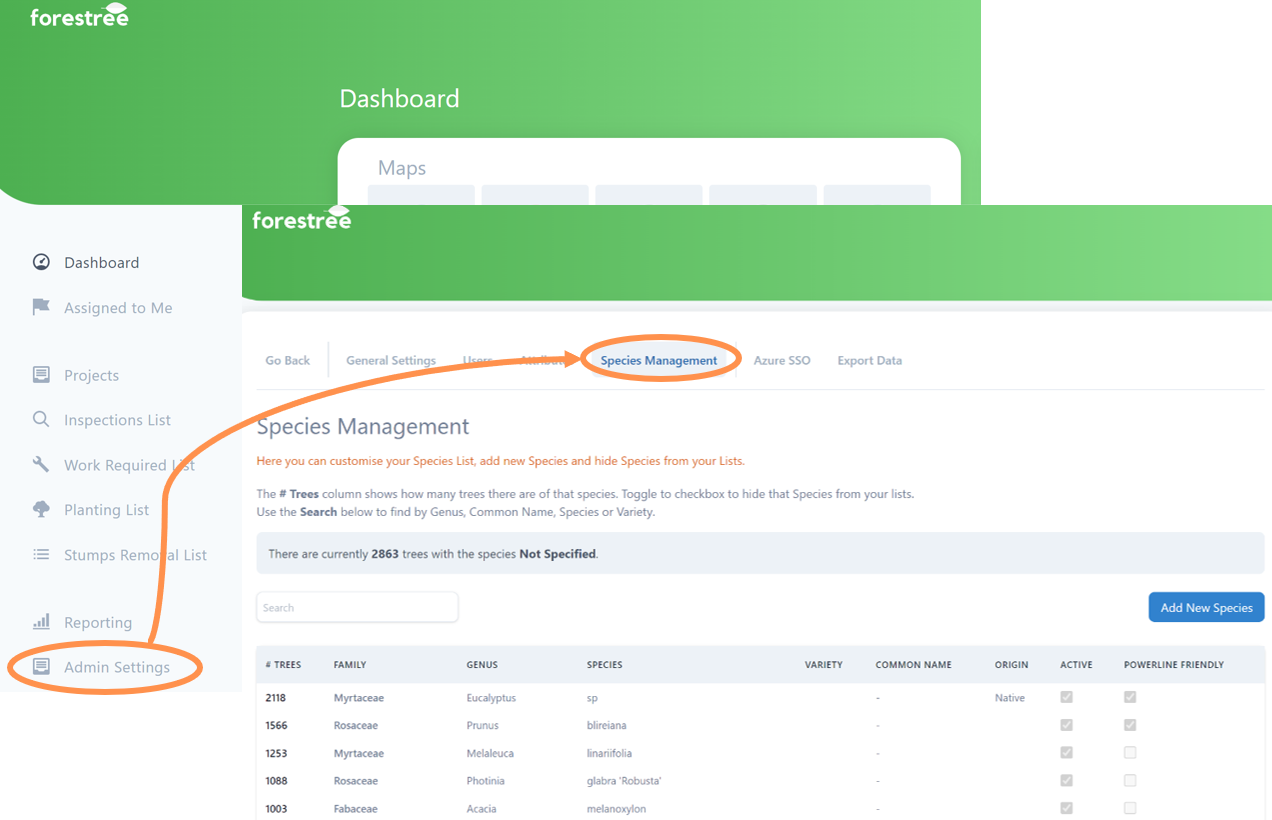This screenshot has height=820, width=1272.
Task: Open the Projects sidebar icon
Action: [41, 374]
